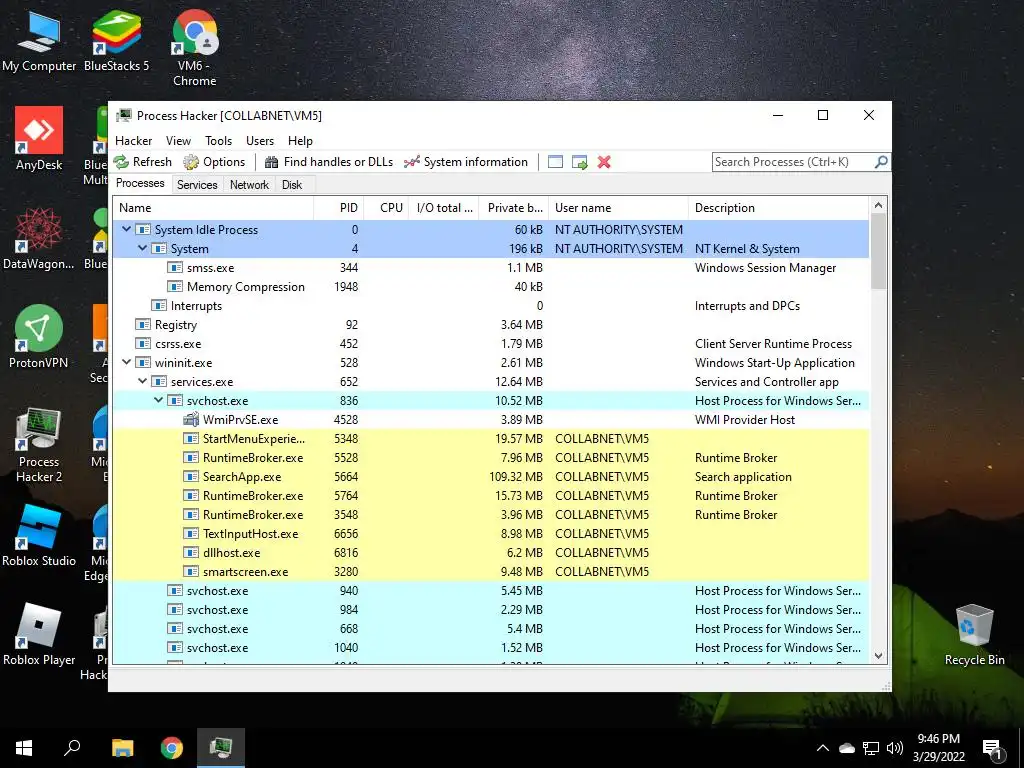Open the volume tray icon
Image resolution: width=1024 pixels, height=768 pixels.
tap(895, 748)
